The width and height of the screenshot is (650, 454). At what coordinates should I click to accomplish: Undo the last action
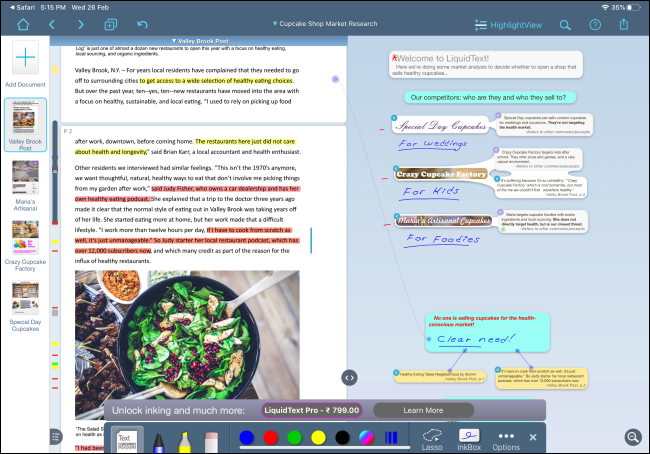coord(142,24)
